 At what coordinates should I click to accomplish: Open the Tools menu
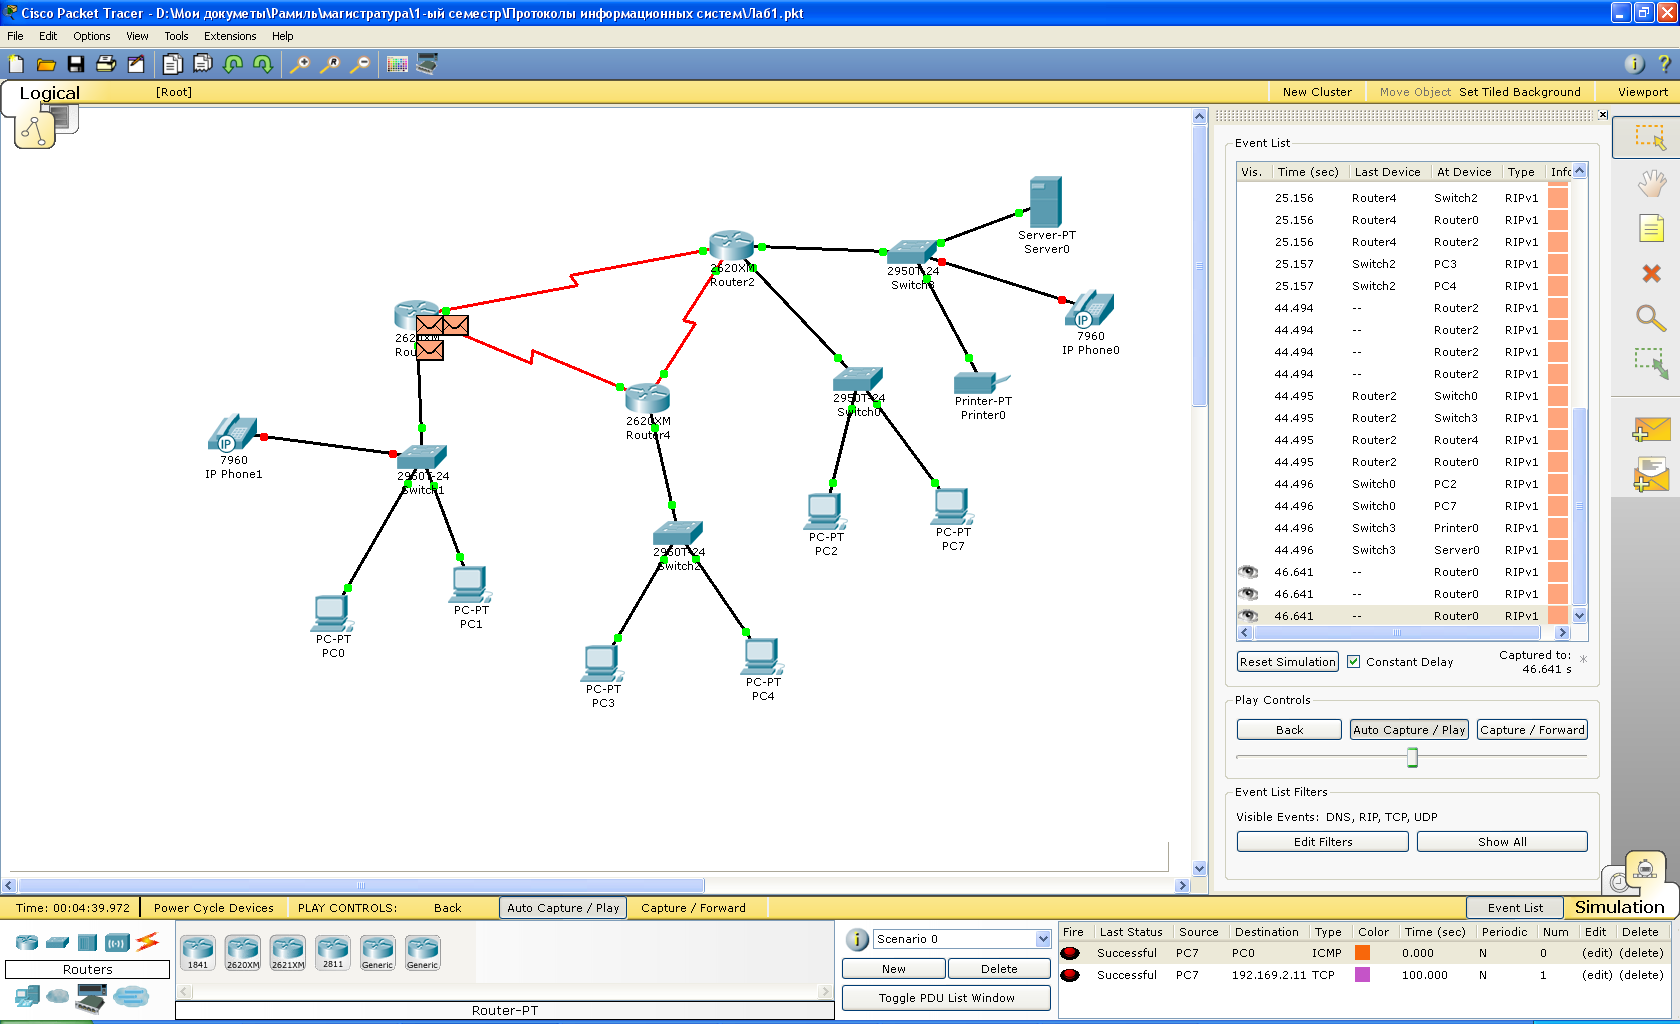[x=176, y=36]
